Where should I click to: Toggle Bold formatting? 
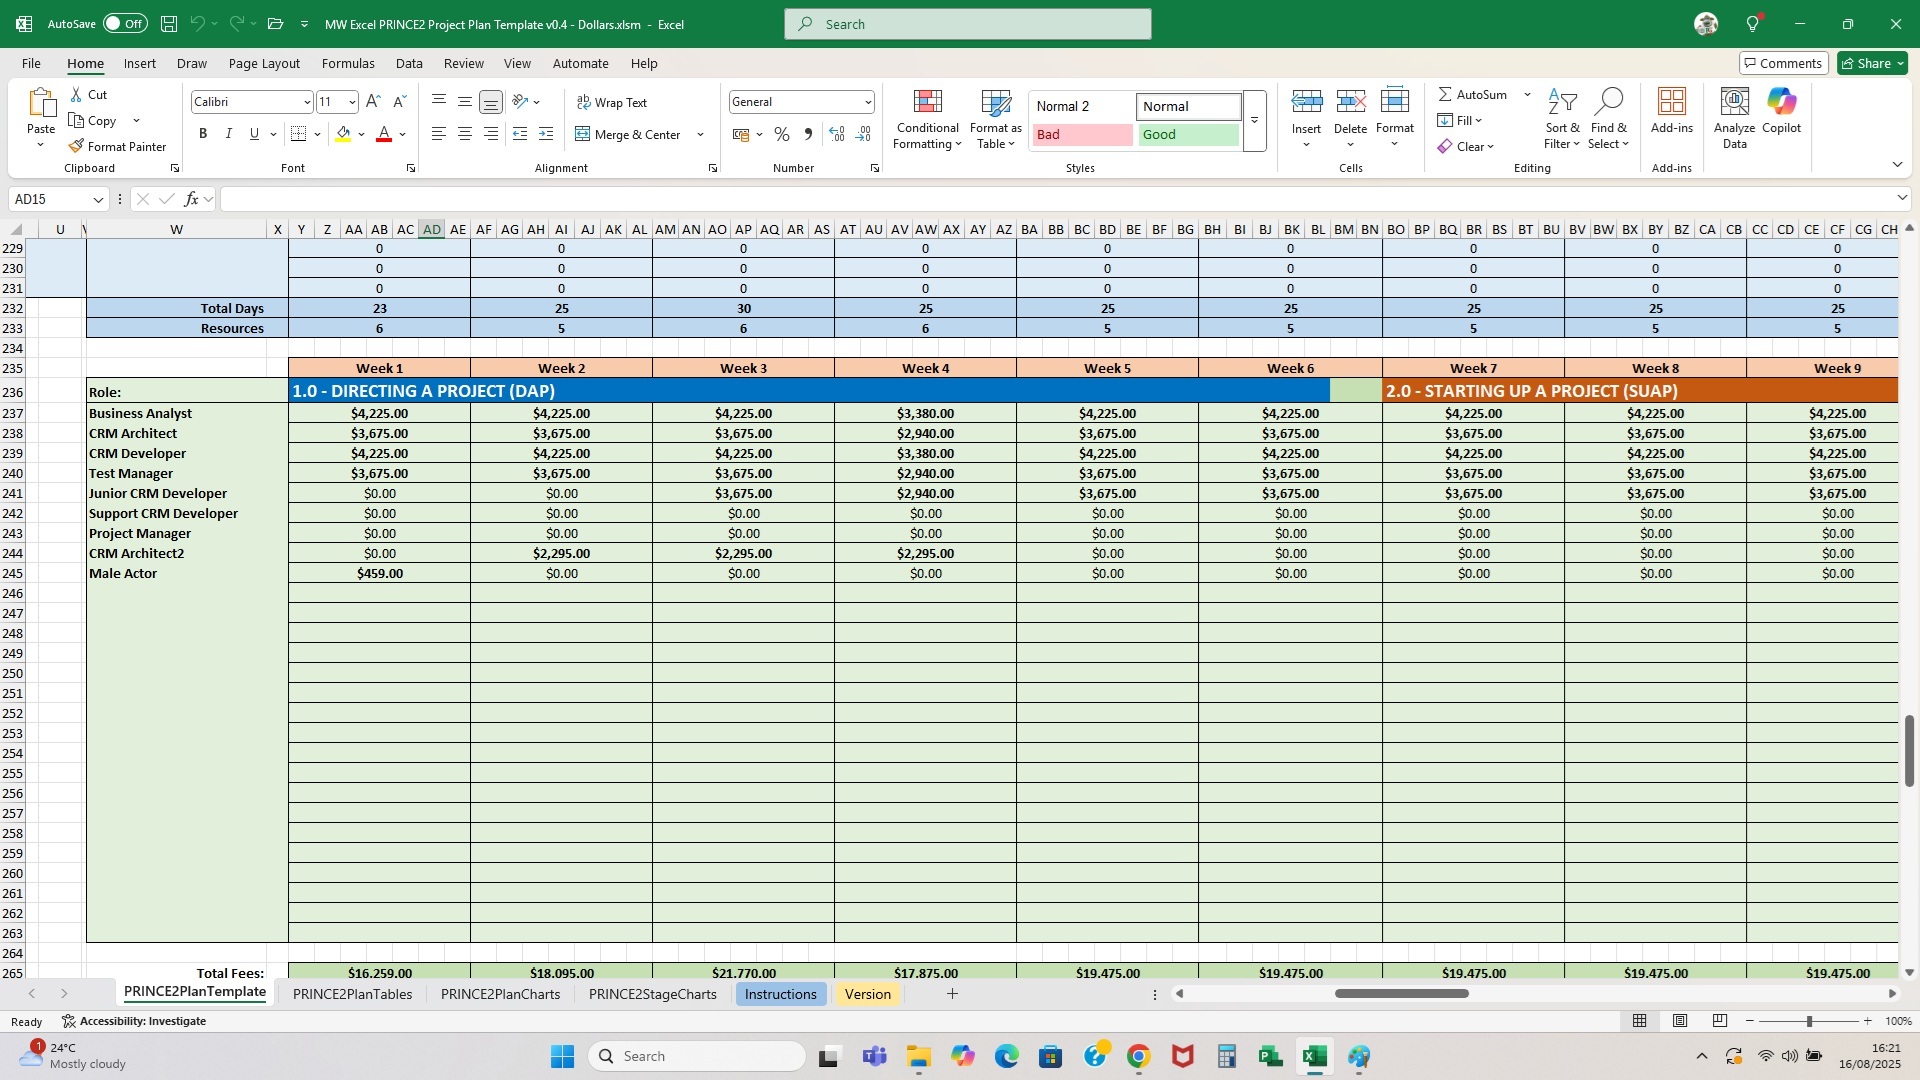tap(203, 134)
